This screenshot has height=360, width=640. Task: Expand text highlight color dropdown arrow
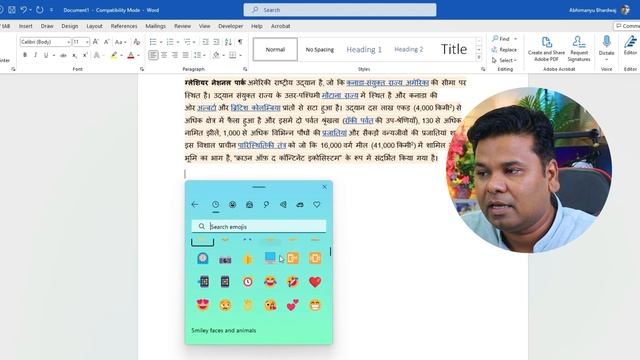122,55
